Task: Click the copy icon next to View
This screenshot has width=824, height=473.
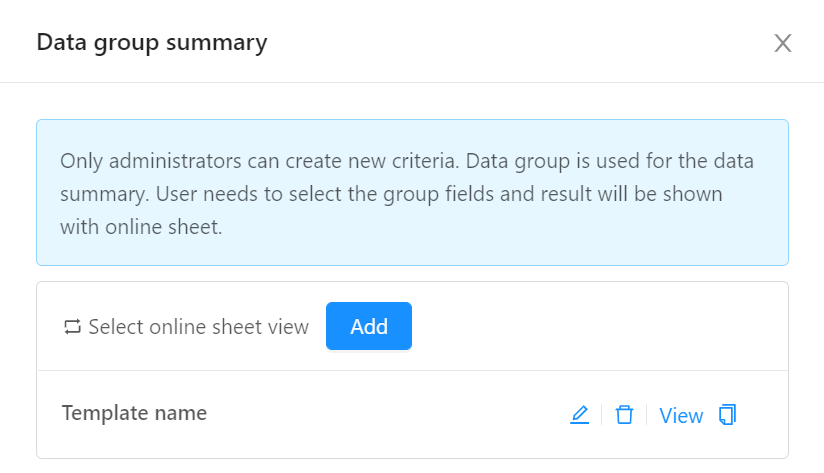Action: tap(728, 415)
